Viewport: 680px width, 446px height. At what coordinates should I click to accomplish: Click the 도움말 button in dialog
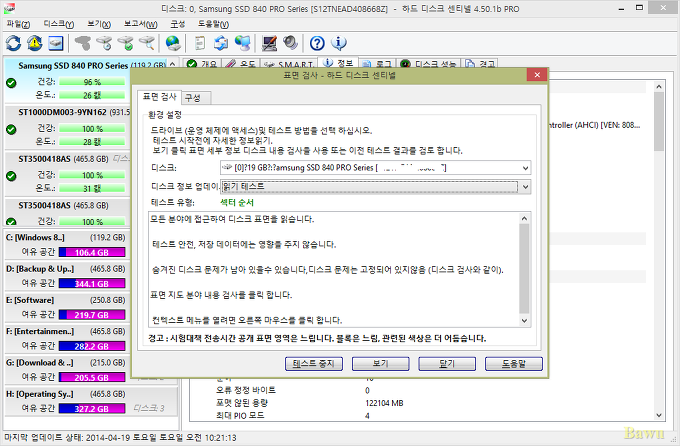(513, 364)
